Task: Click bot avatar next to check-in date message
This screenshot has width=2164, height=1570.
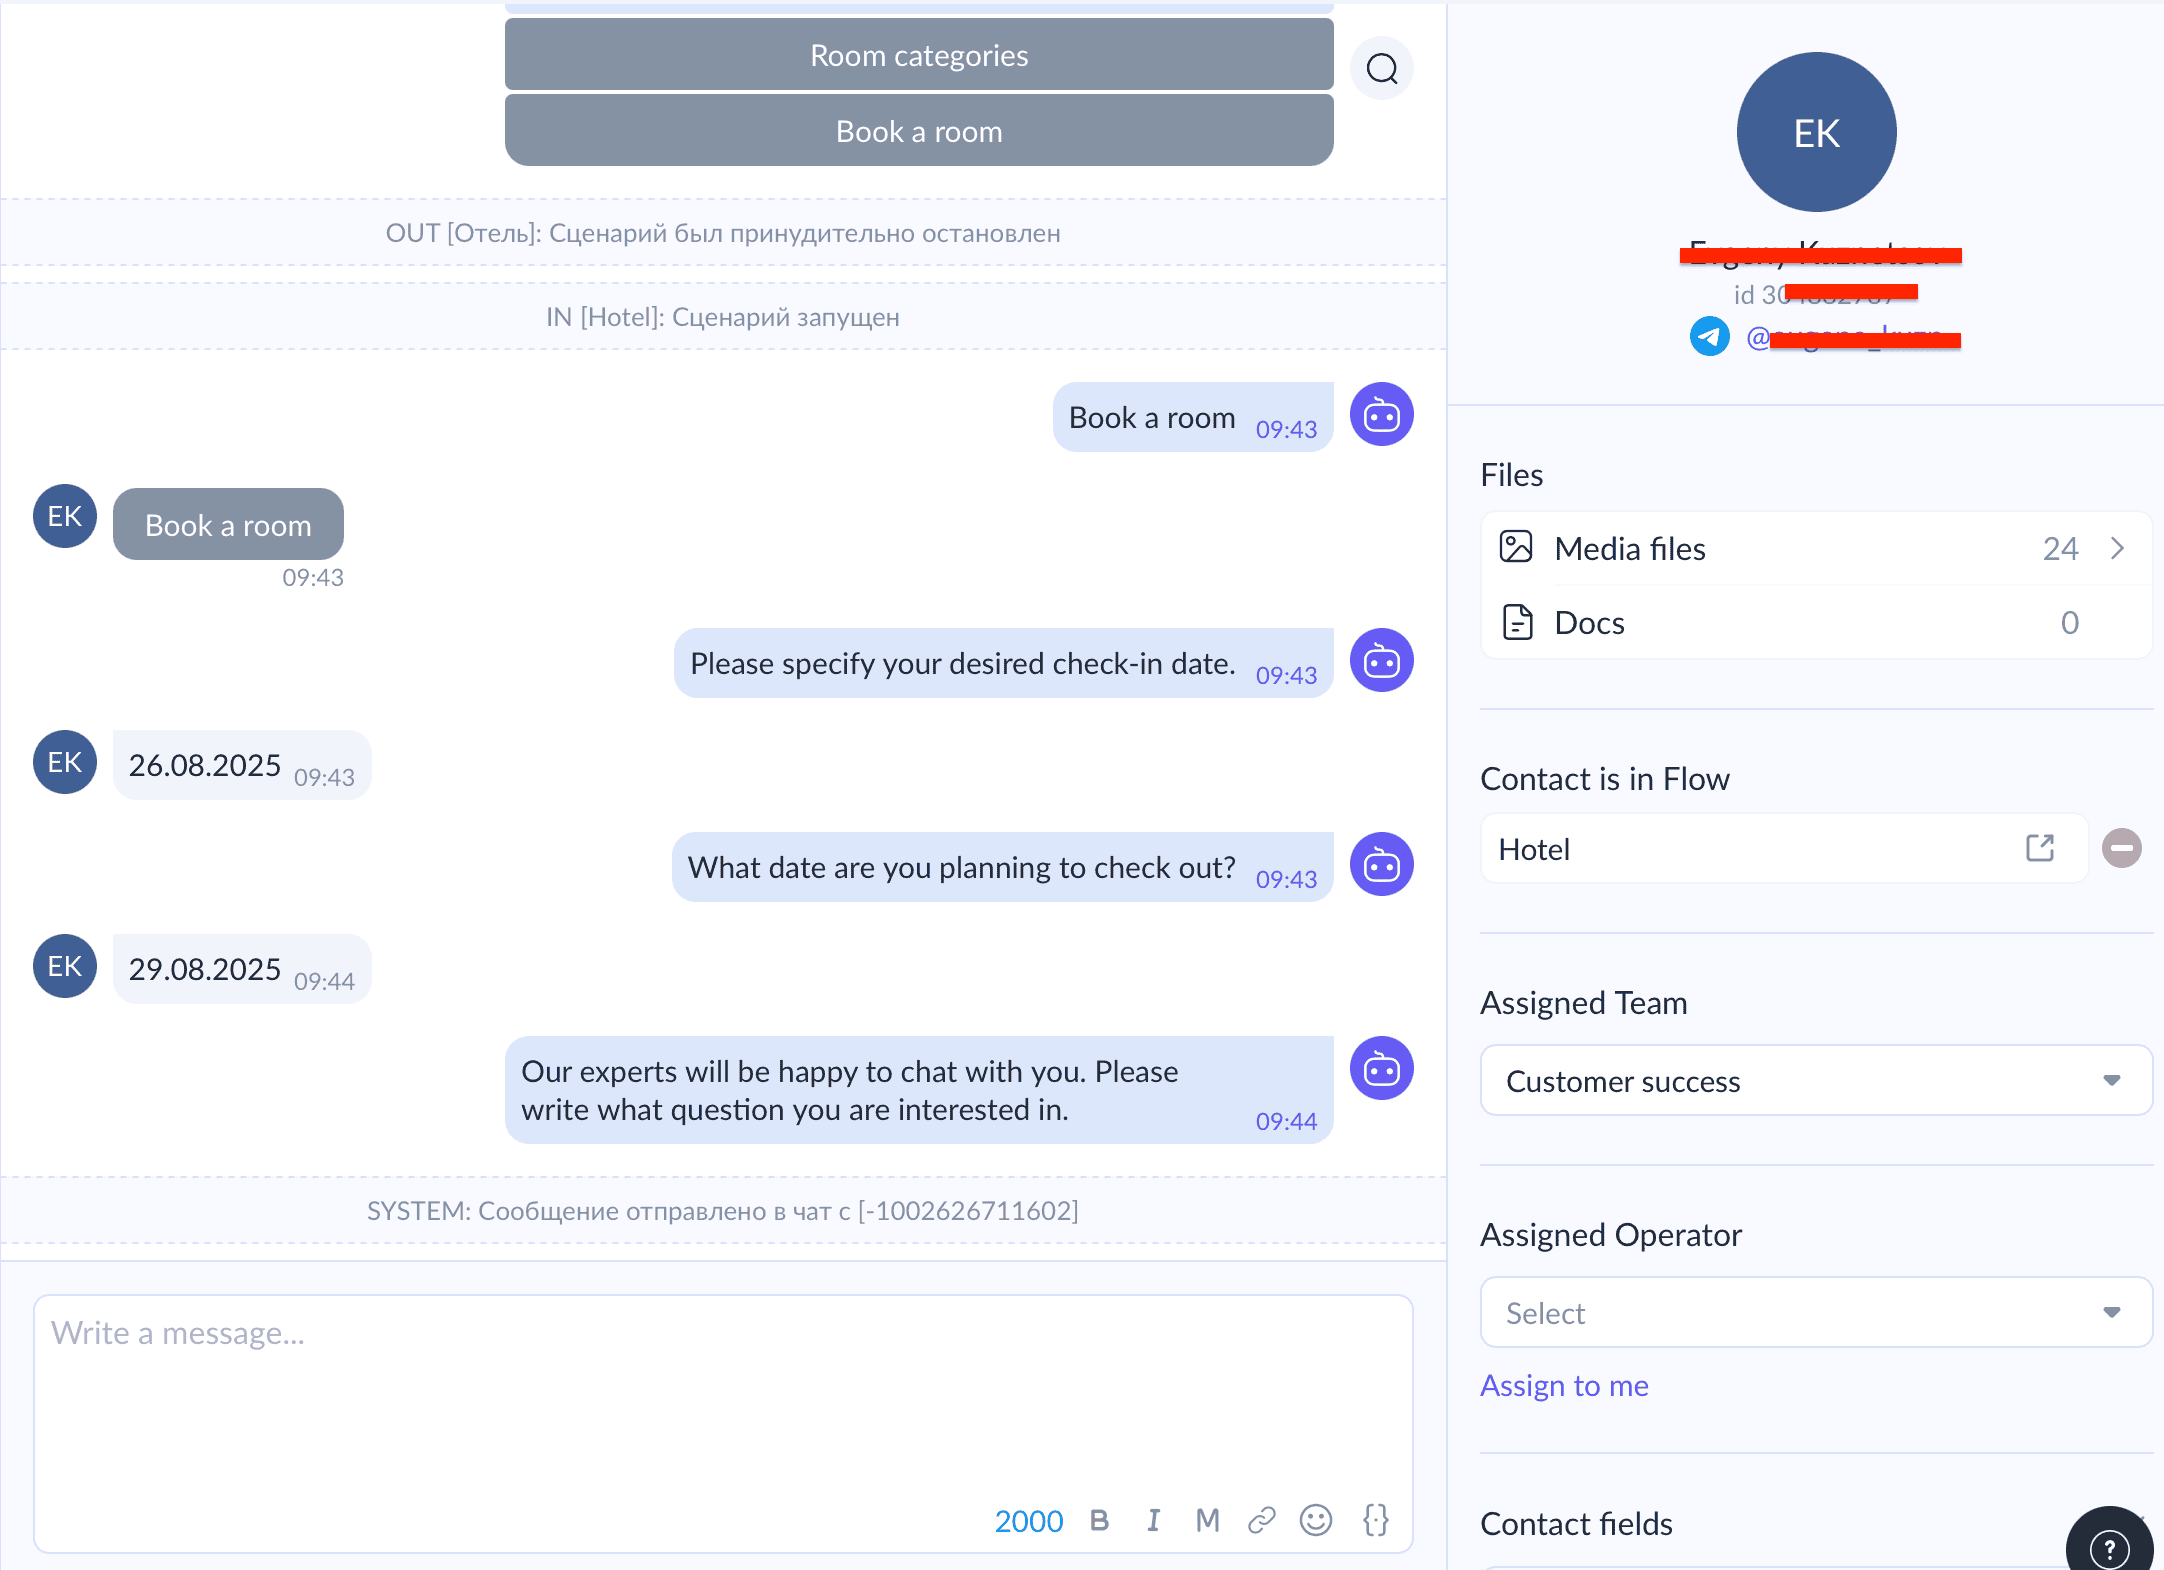Action: 1381,660
